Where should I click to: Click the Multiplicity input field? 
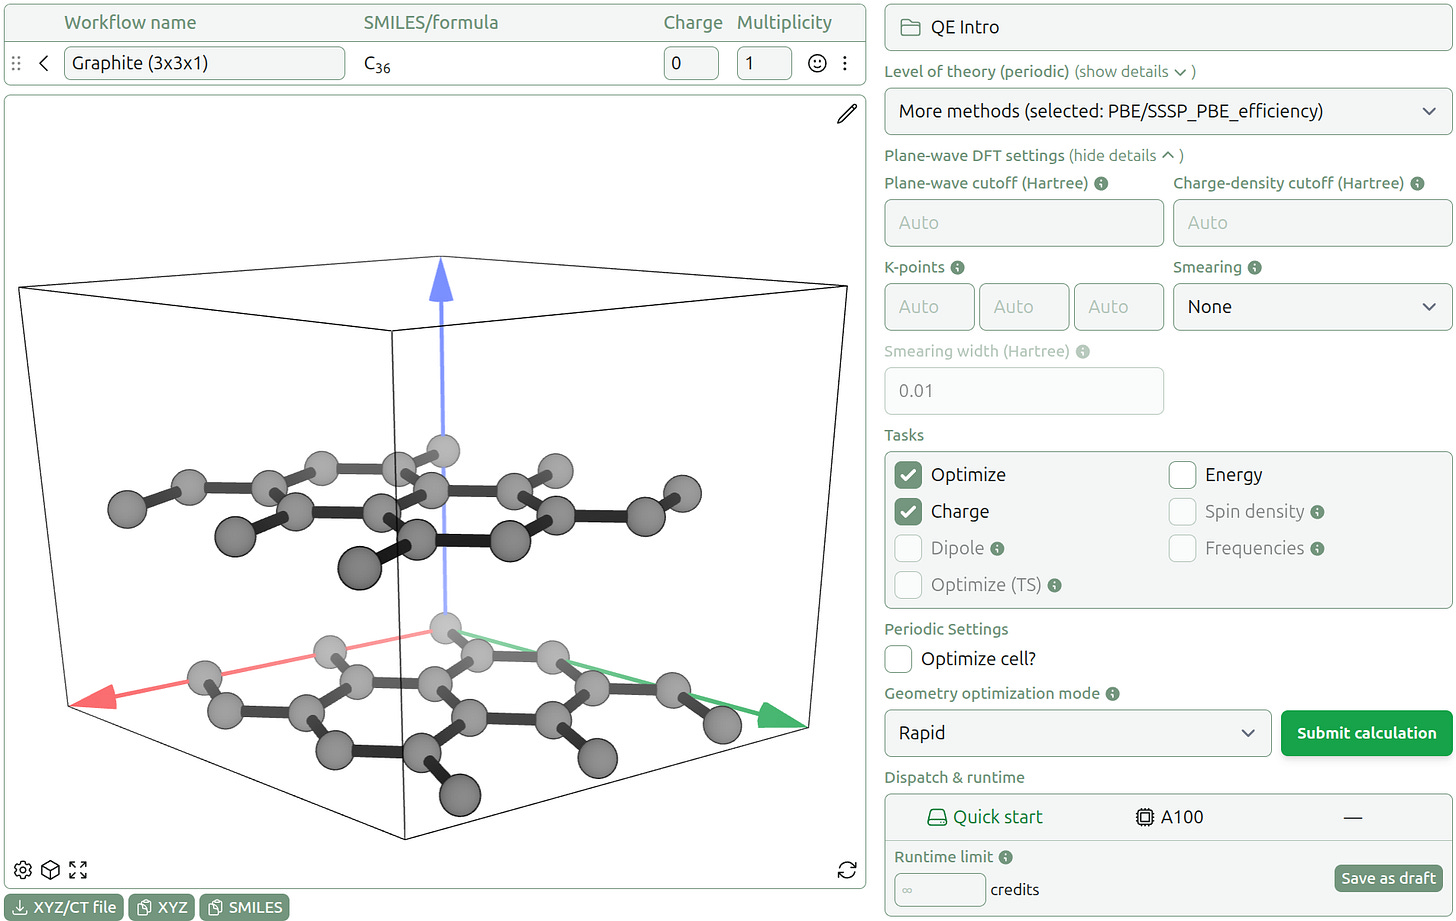click(764, 63)
